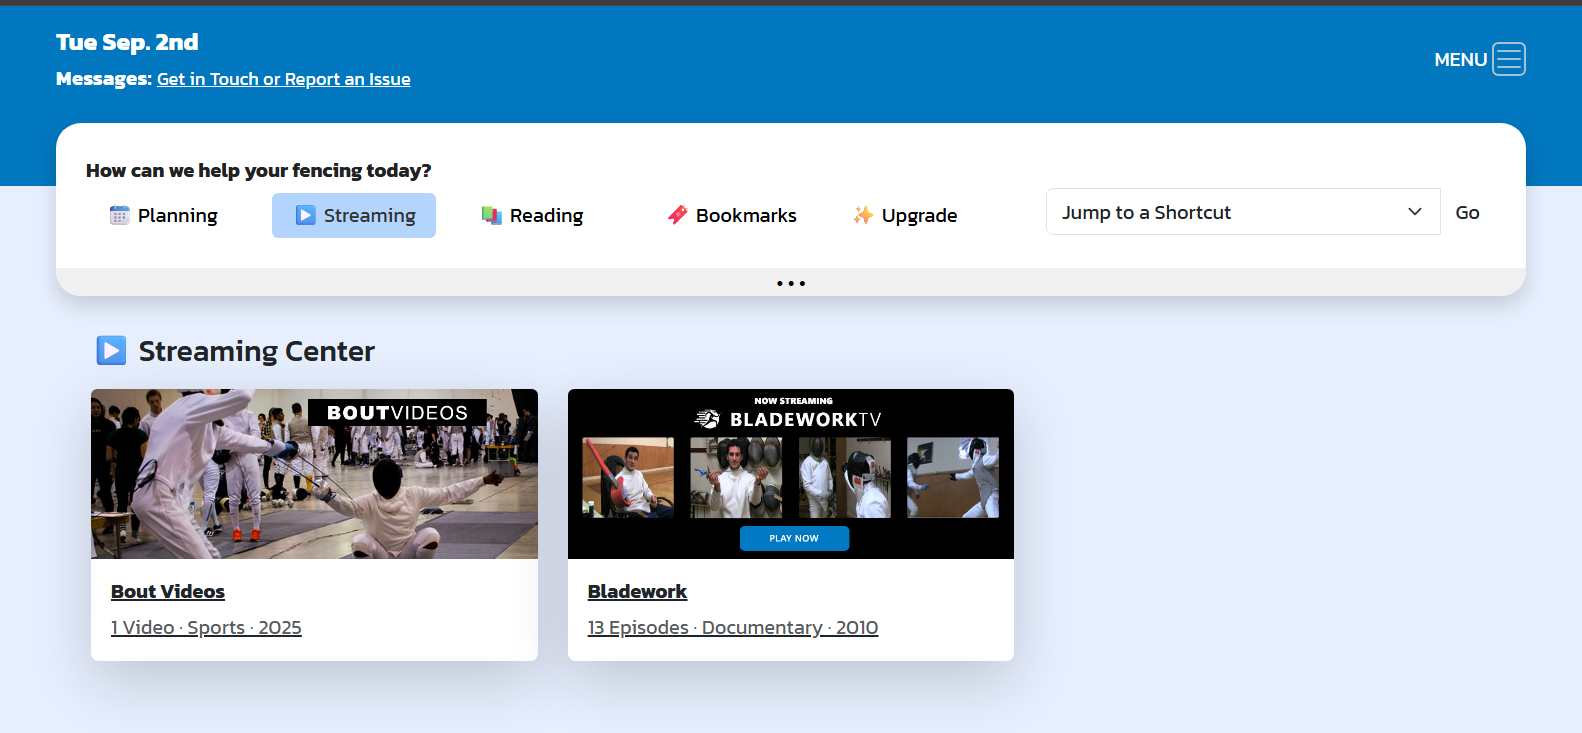Viewport: 1582px width, 733px height.
Task: Open the Bladework title link
Action: click(x=637, y=591)
